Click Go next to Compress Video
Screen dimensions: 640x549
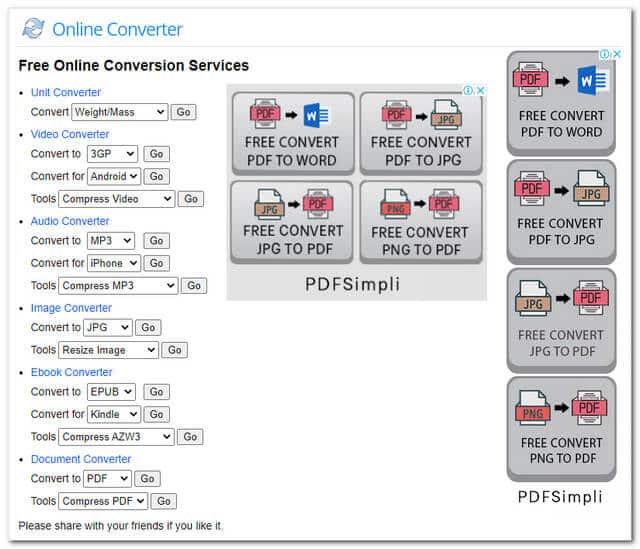point(191,199)
